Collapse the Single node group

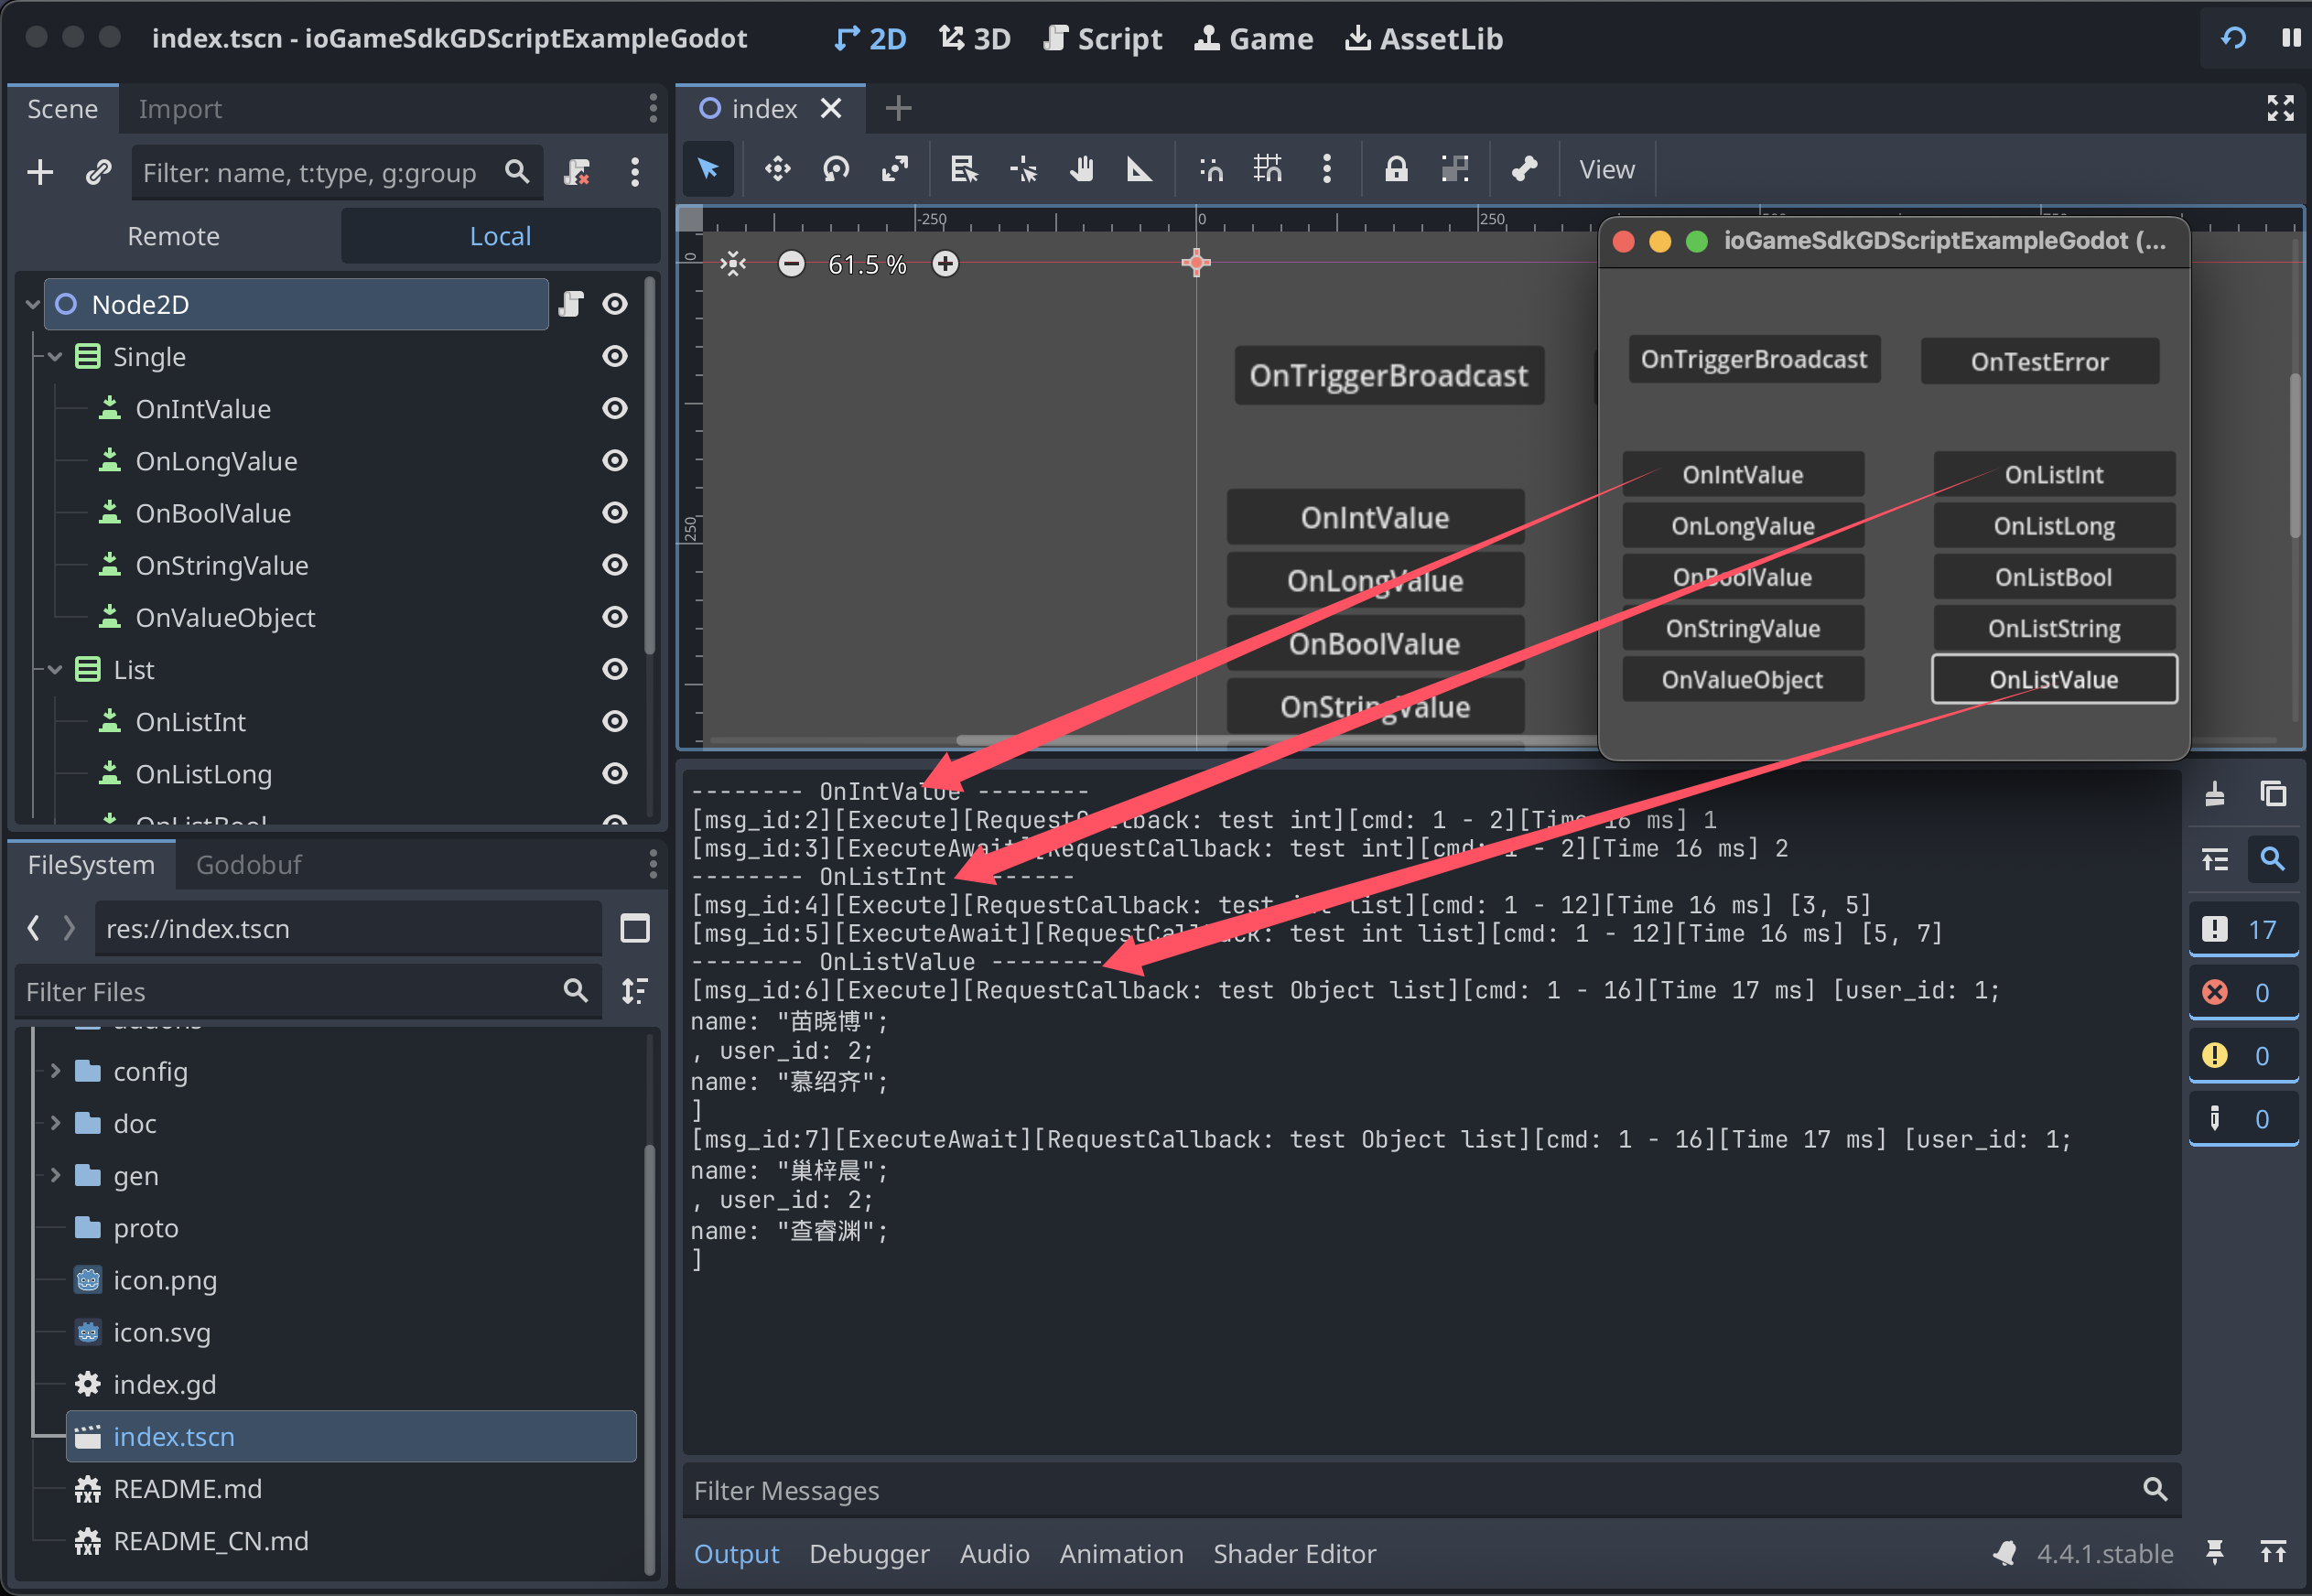pos(56,357)
